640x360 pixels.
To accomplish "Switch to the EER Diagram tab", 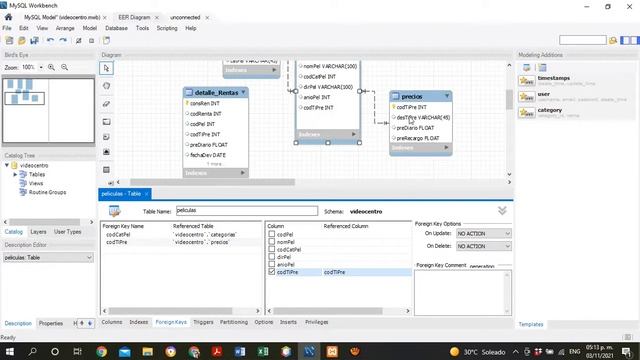I will [x=134, y=18].
